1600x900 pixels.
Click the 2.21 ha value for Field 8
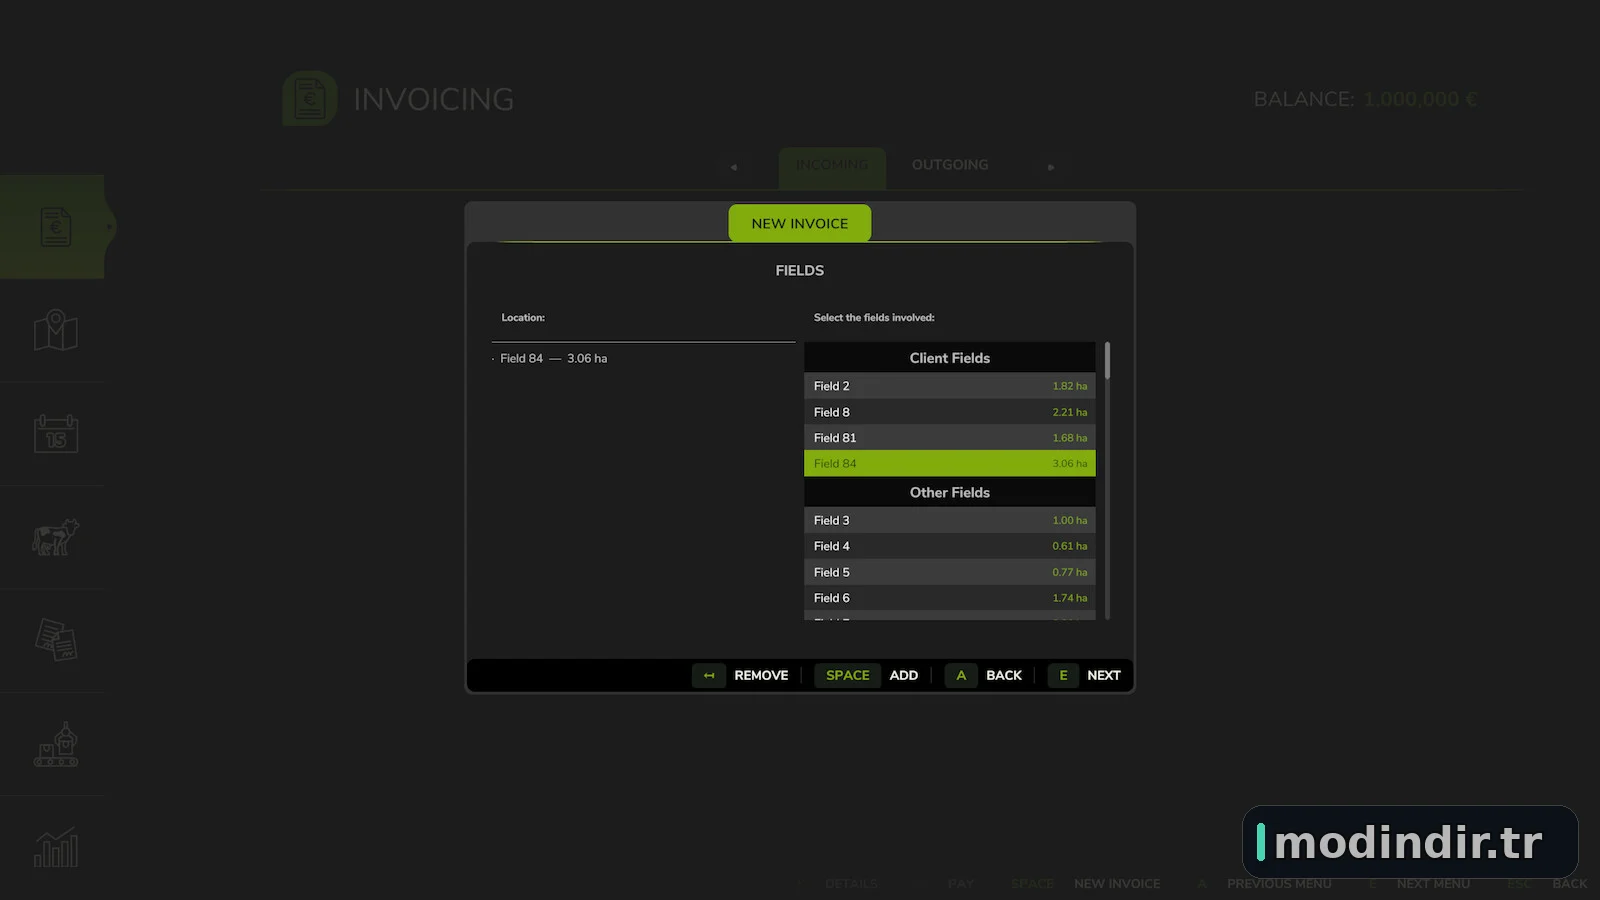coord(1069,412)
